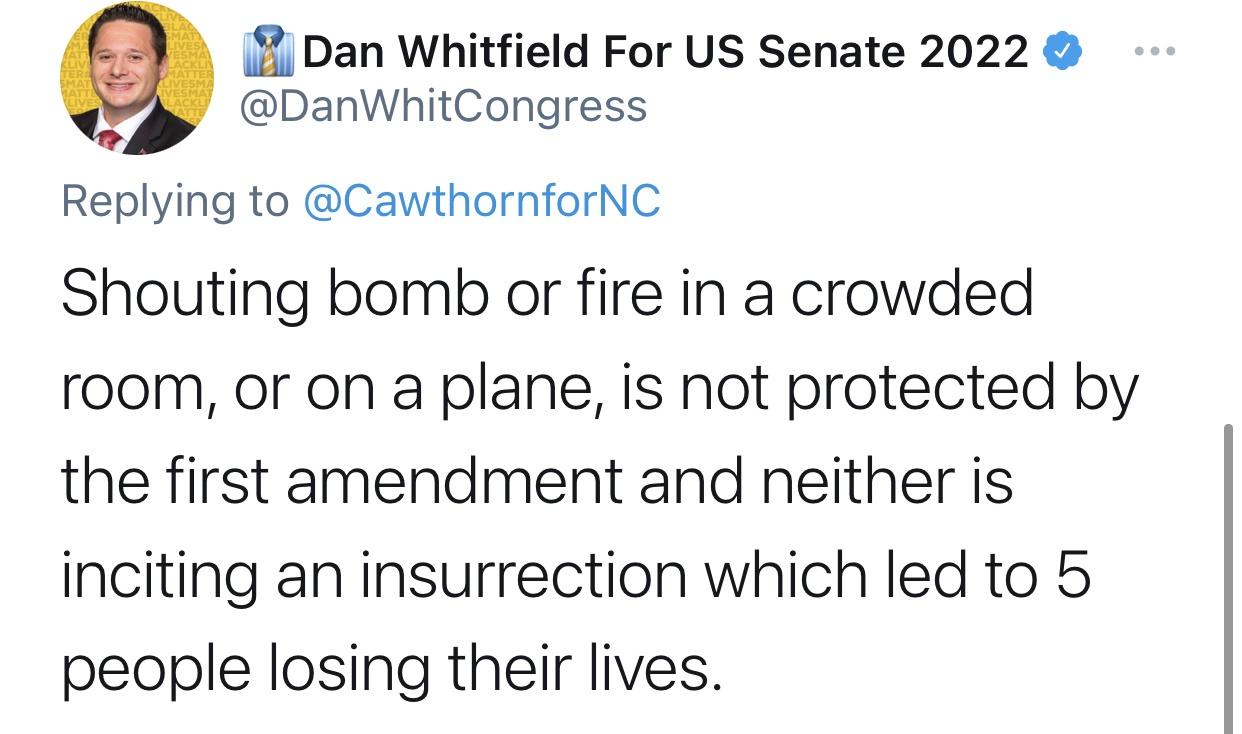
Task: Open the three-dot more options menu
Action: click(1155, 50)
